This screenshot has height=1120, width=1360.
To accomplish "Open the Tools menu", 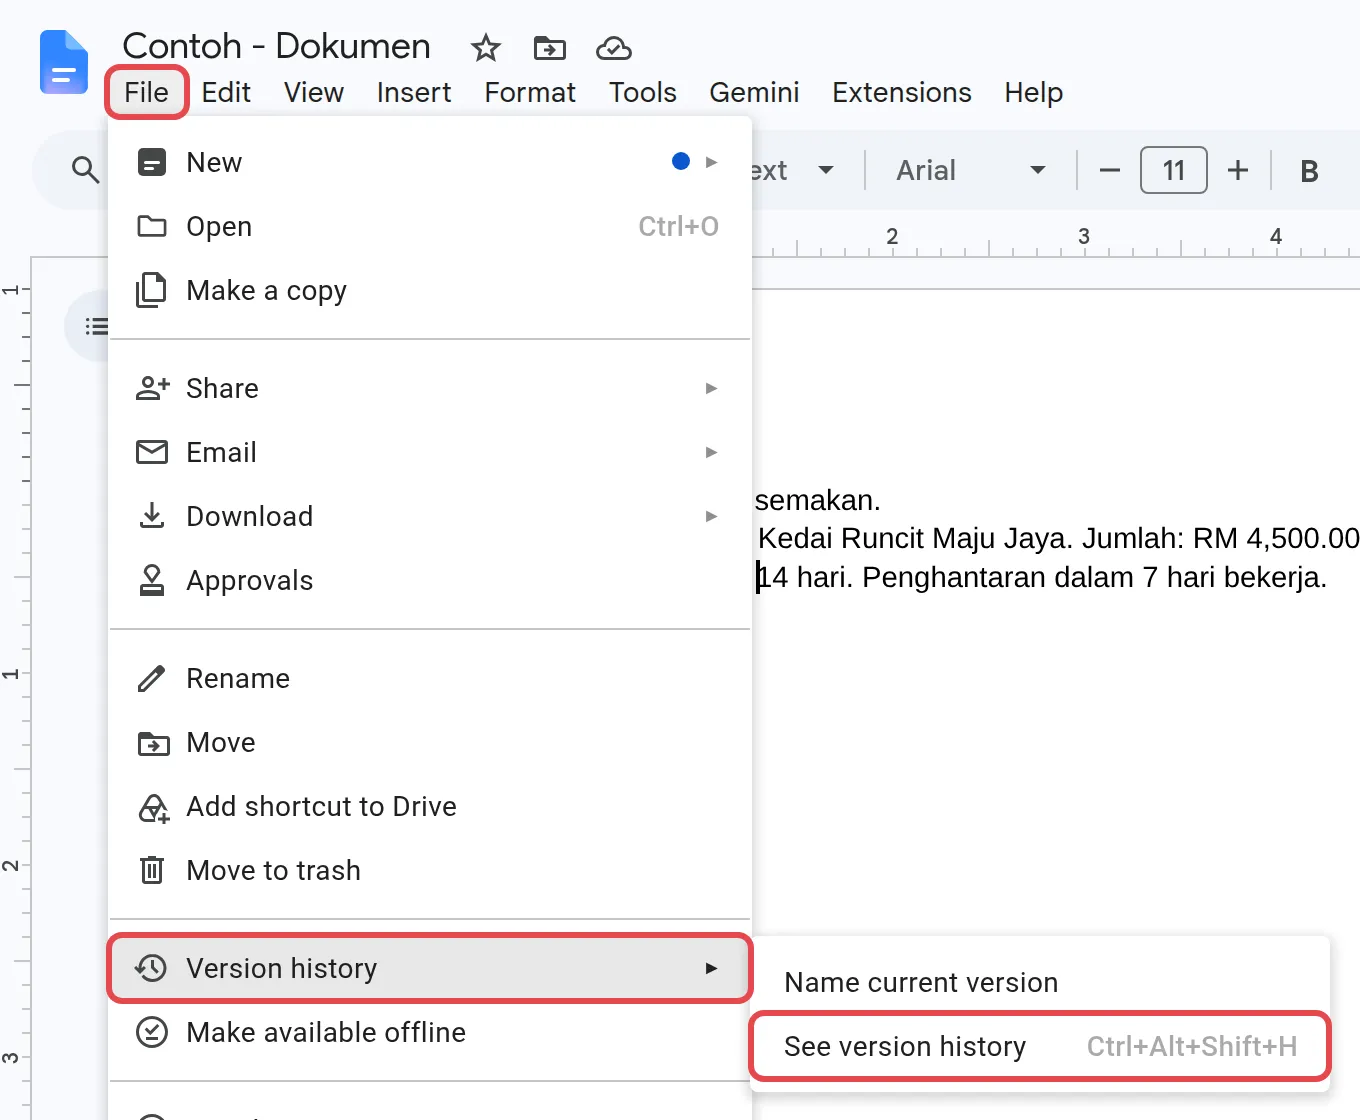I will click(643, 92).
